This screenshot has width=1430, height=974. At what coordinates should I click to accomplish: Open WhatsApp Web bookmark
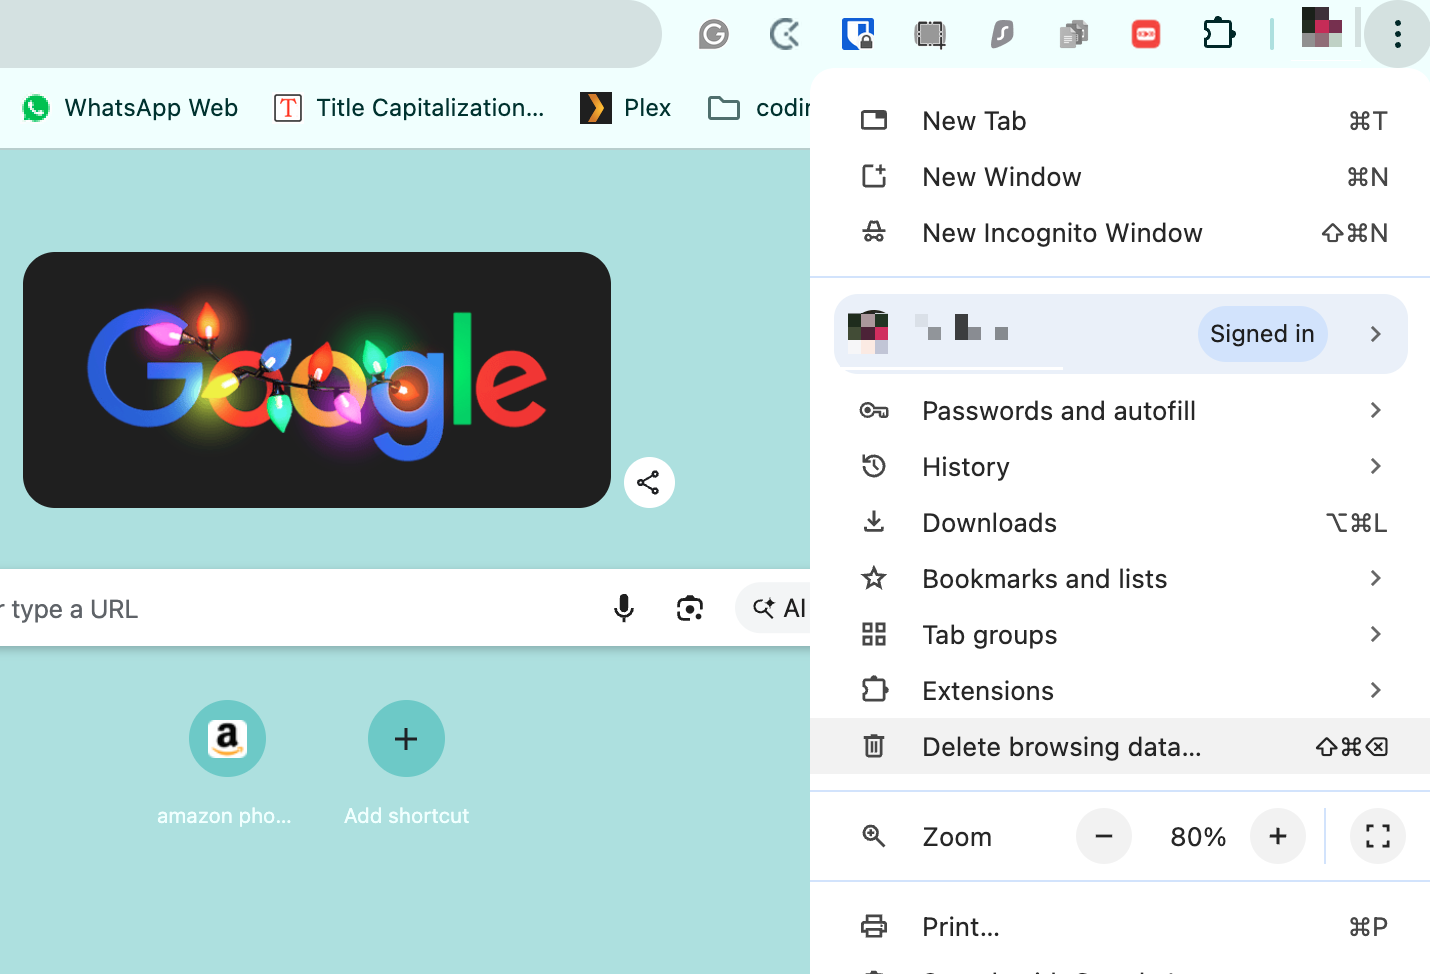(129, 107)
